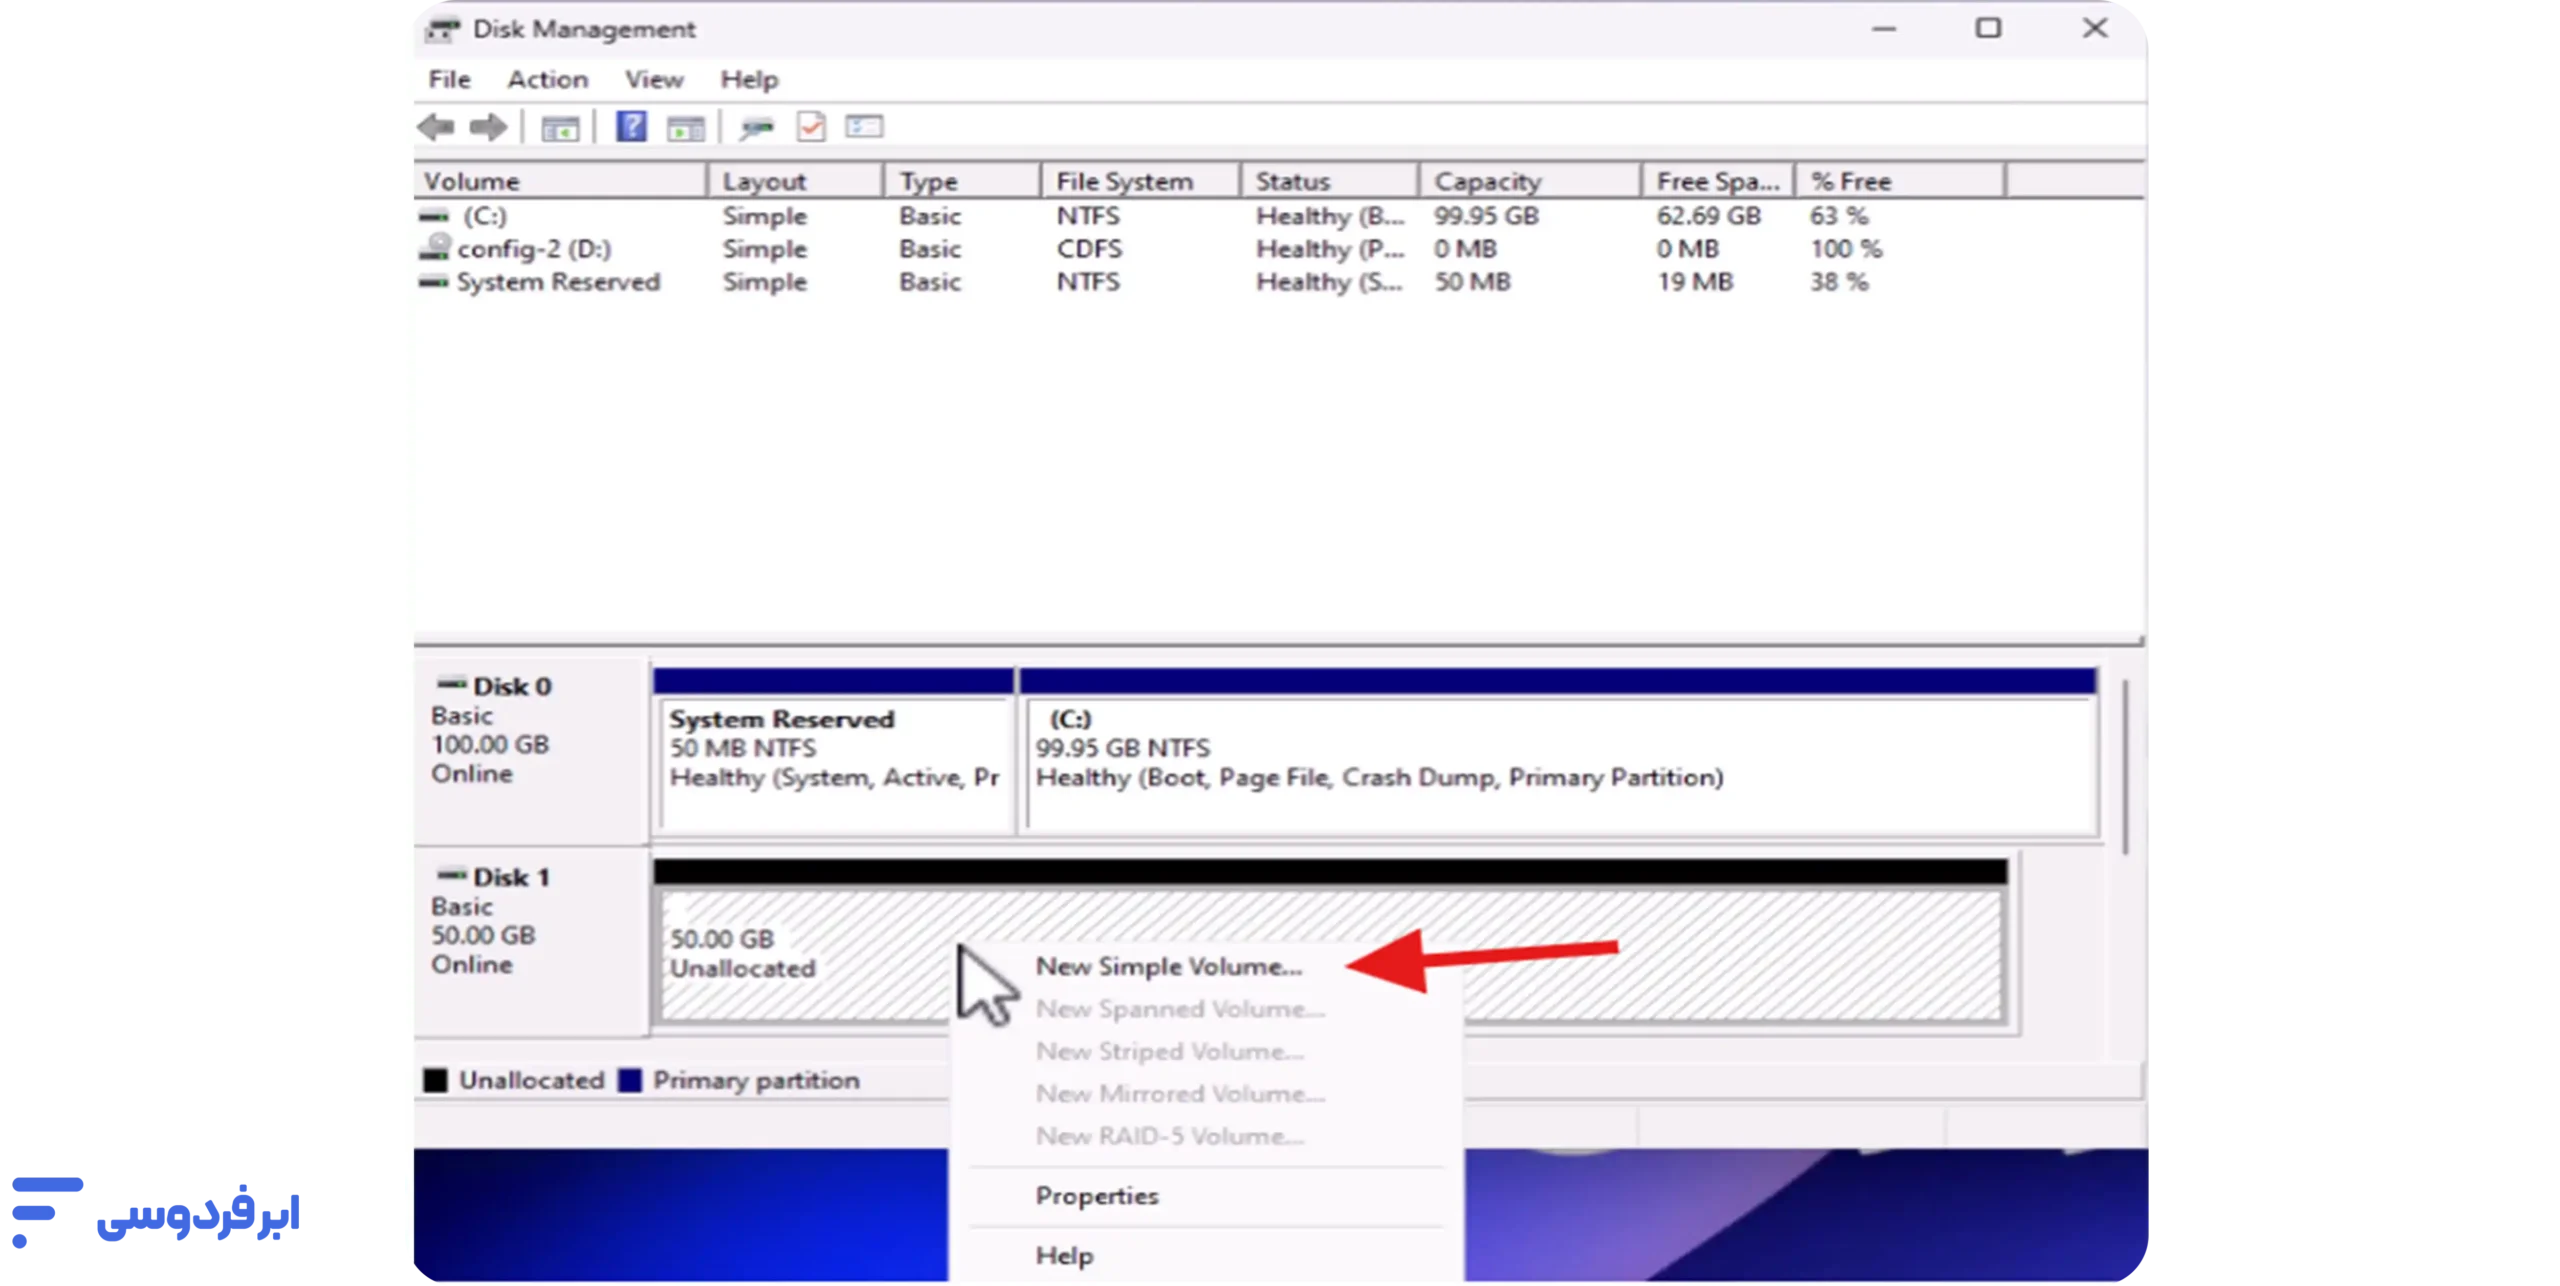This screenshot has height=1286, width=2560.
Task: Click the Forward arrow toolbar icon
Action: click(x=488, y=127)
